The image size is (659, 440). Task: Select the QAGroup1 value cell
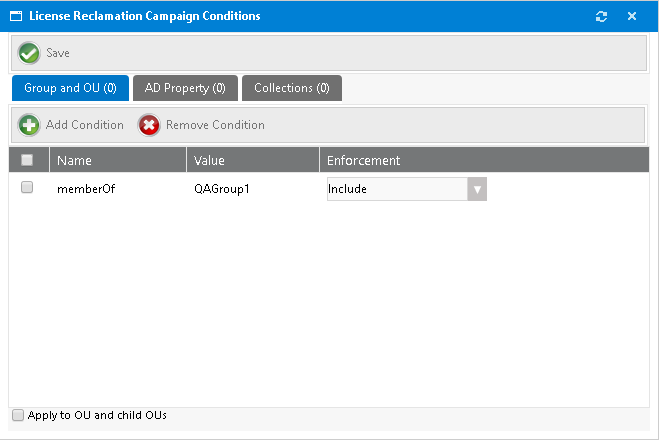(222, 188)
